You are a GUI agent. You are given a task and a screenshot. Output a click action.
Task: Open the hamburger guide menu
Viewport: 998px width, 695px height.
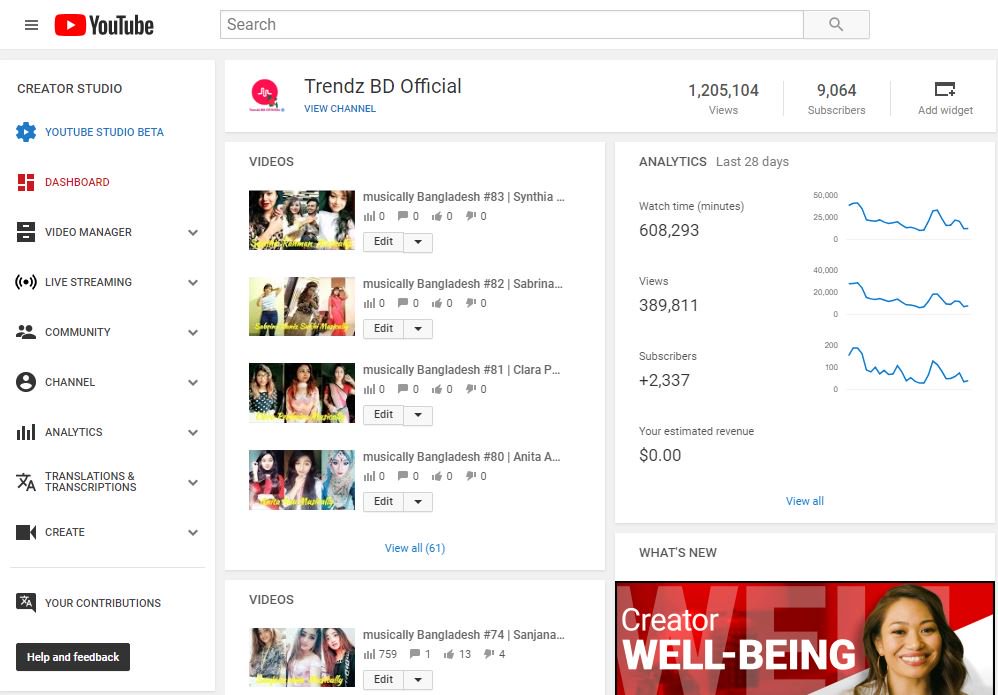coord(31,25)
